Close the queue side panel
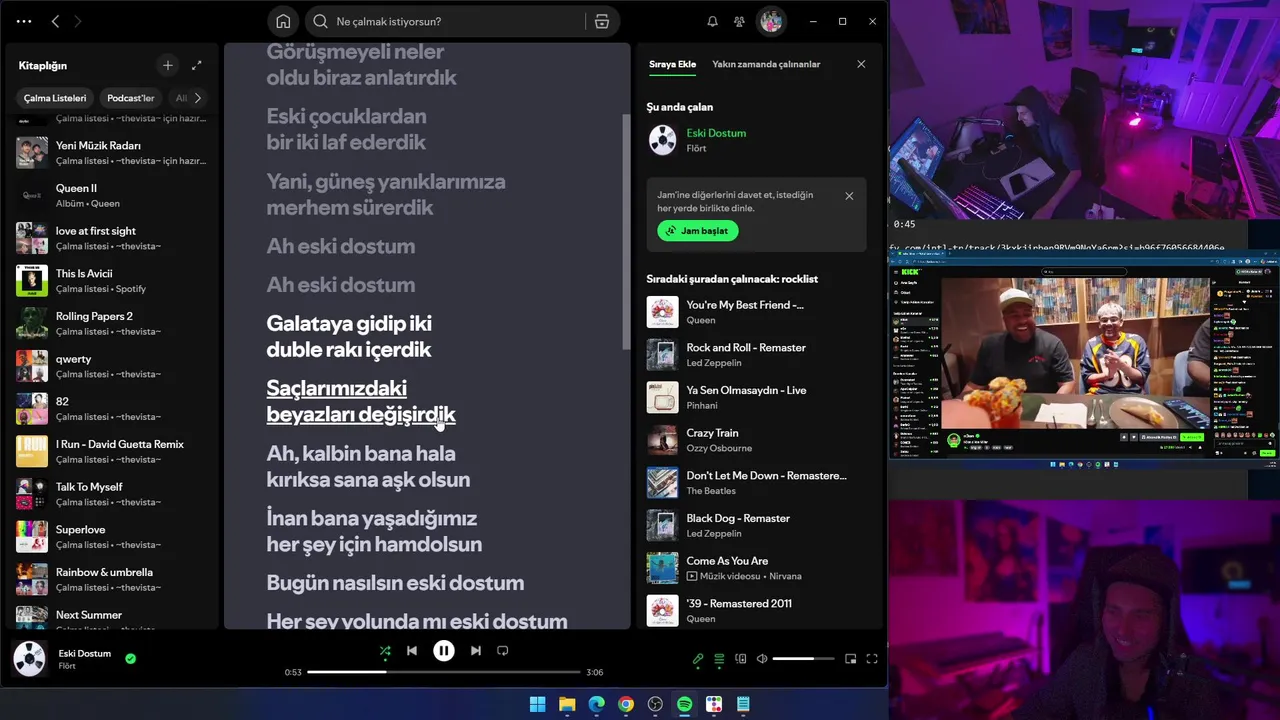This screenshot has height=720, width=1280. pyautogui.click(x=861, y=64)
